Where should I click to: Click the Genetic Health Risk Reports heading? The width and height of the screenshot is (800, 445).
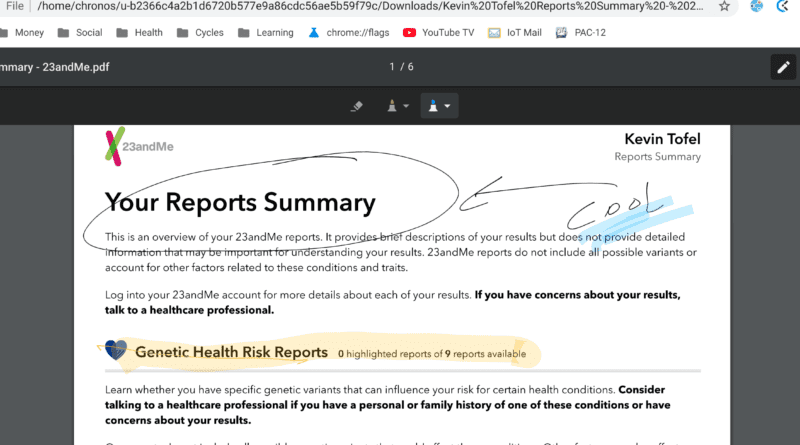(231, 352)
